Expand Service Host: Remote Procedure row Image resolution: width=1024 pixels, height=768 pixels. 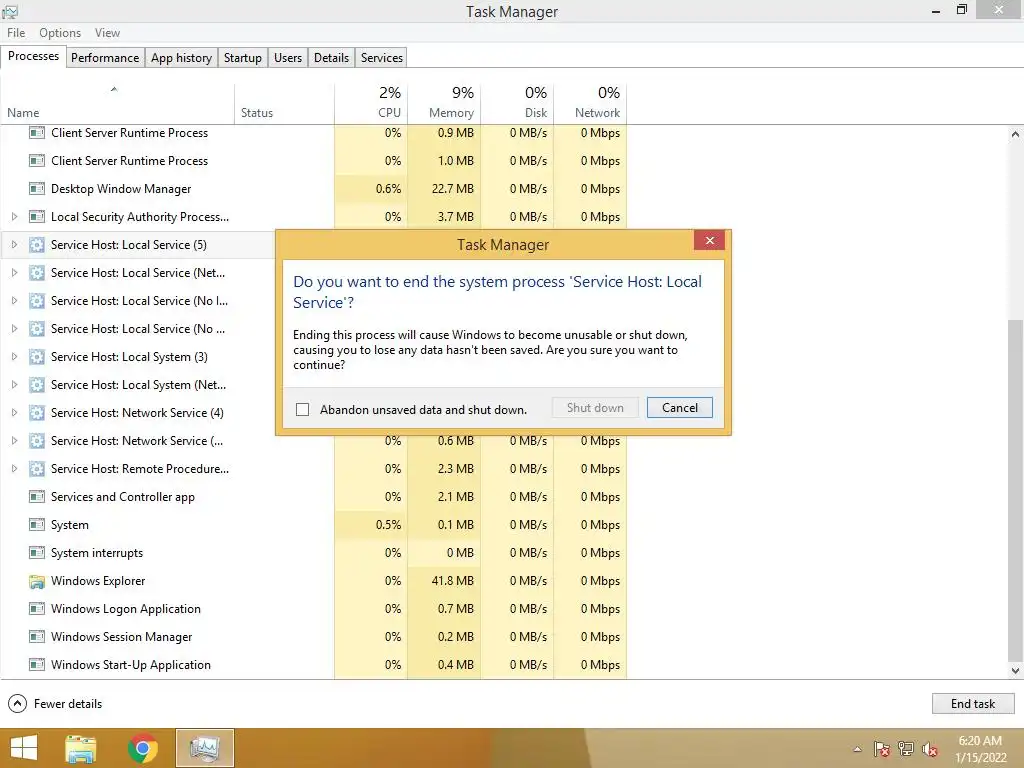coord(14,469)
